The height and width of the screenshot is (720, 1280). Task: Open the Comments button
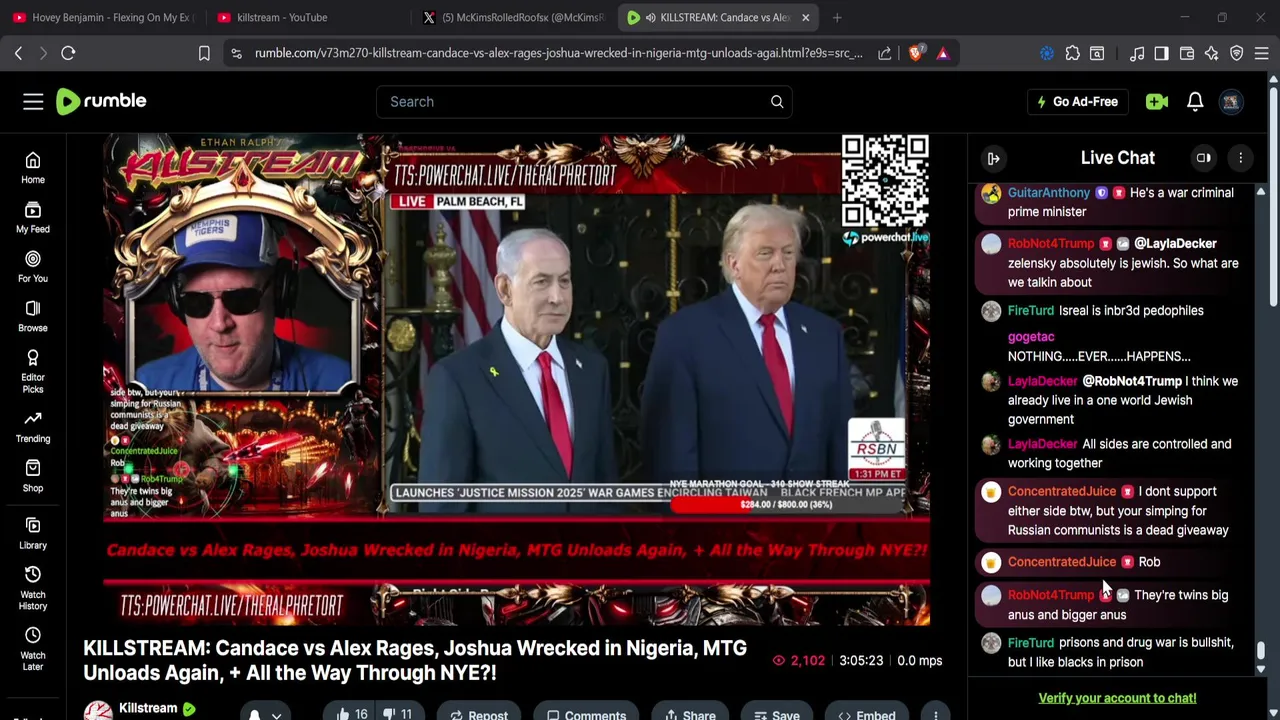(586, 714)
